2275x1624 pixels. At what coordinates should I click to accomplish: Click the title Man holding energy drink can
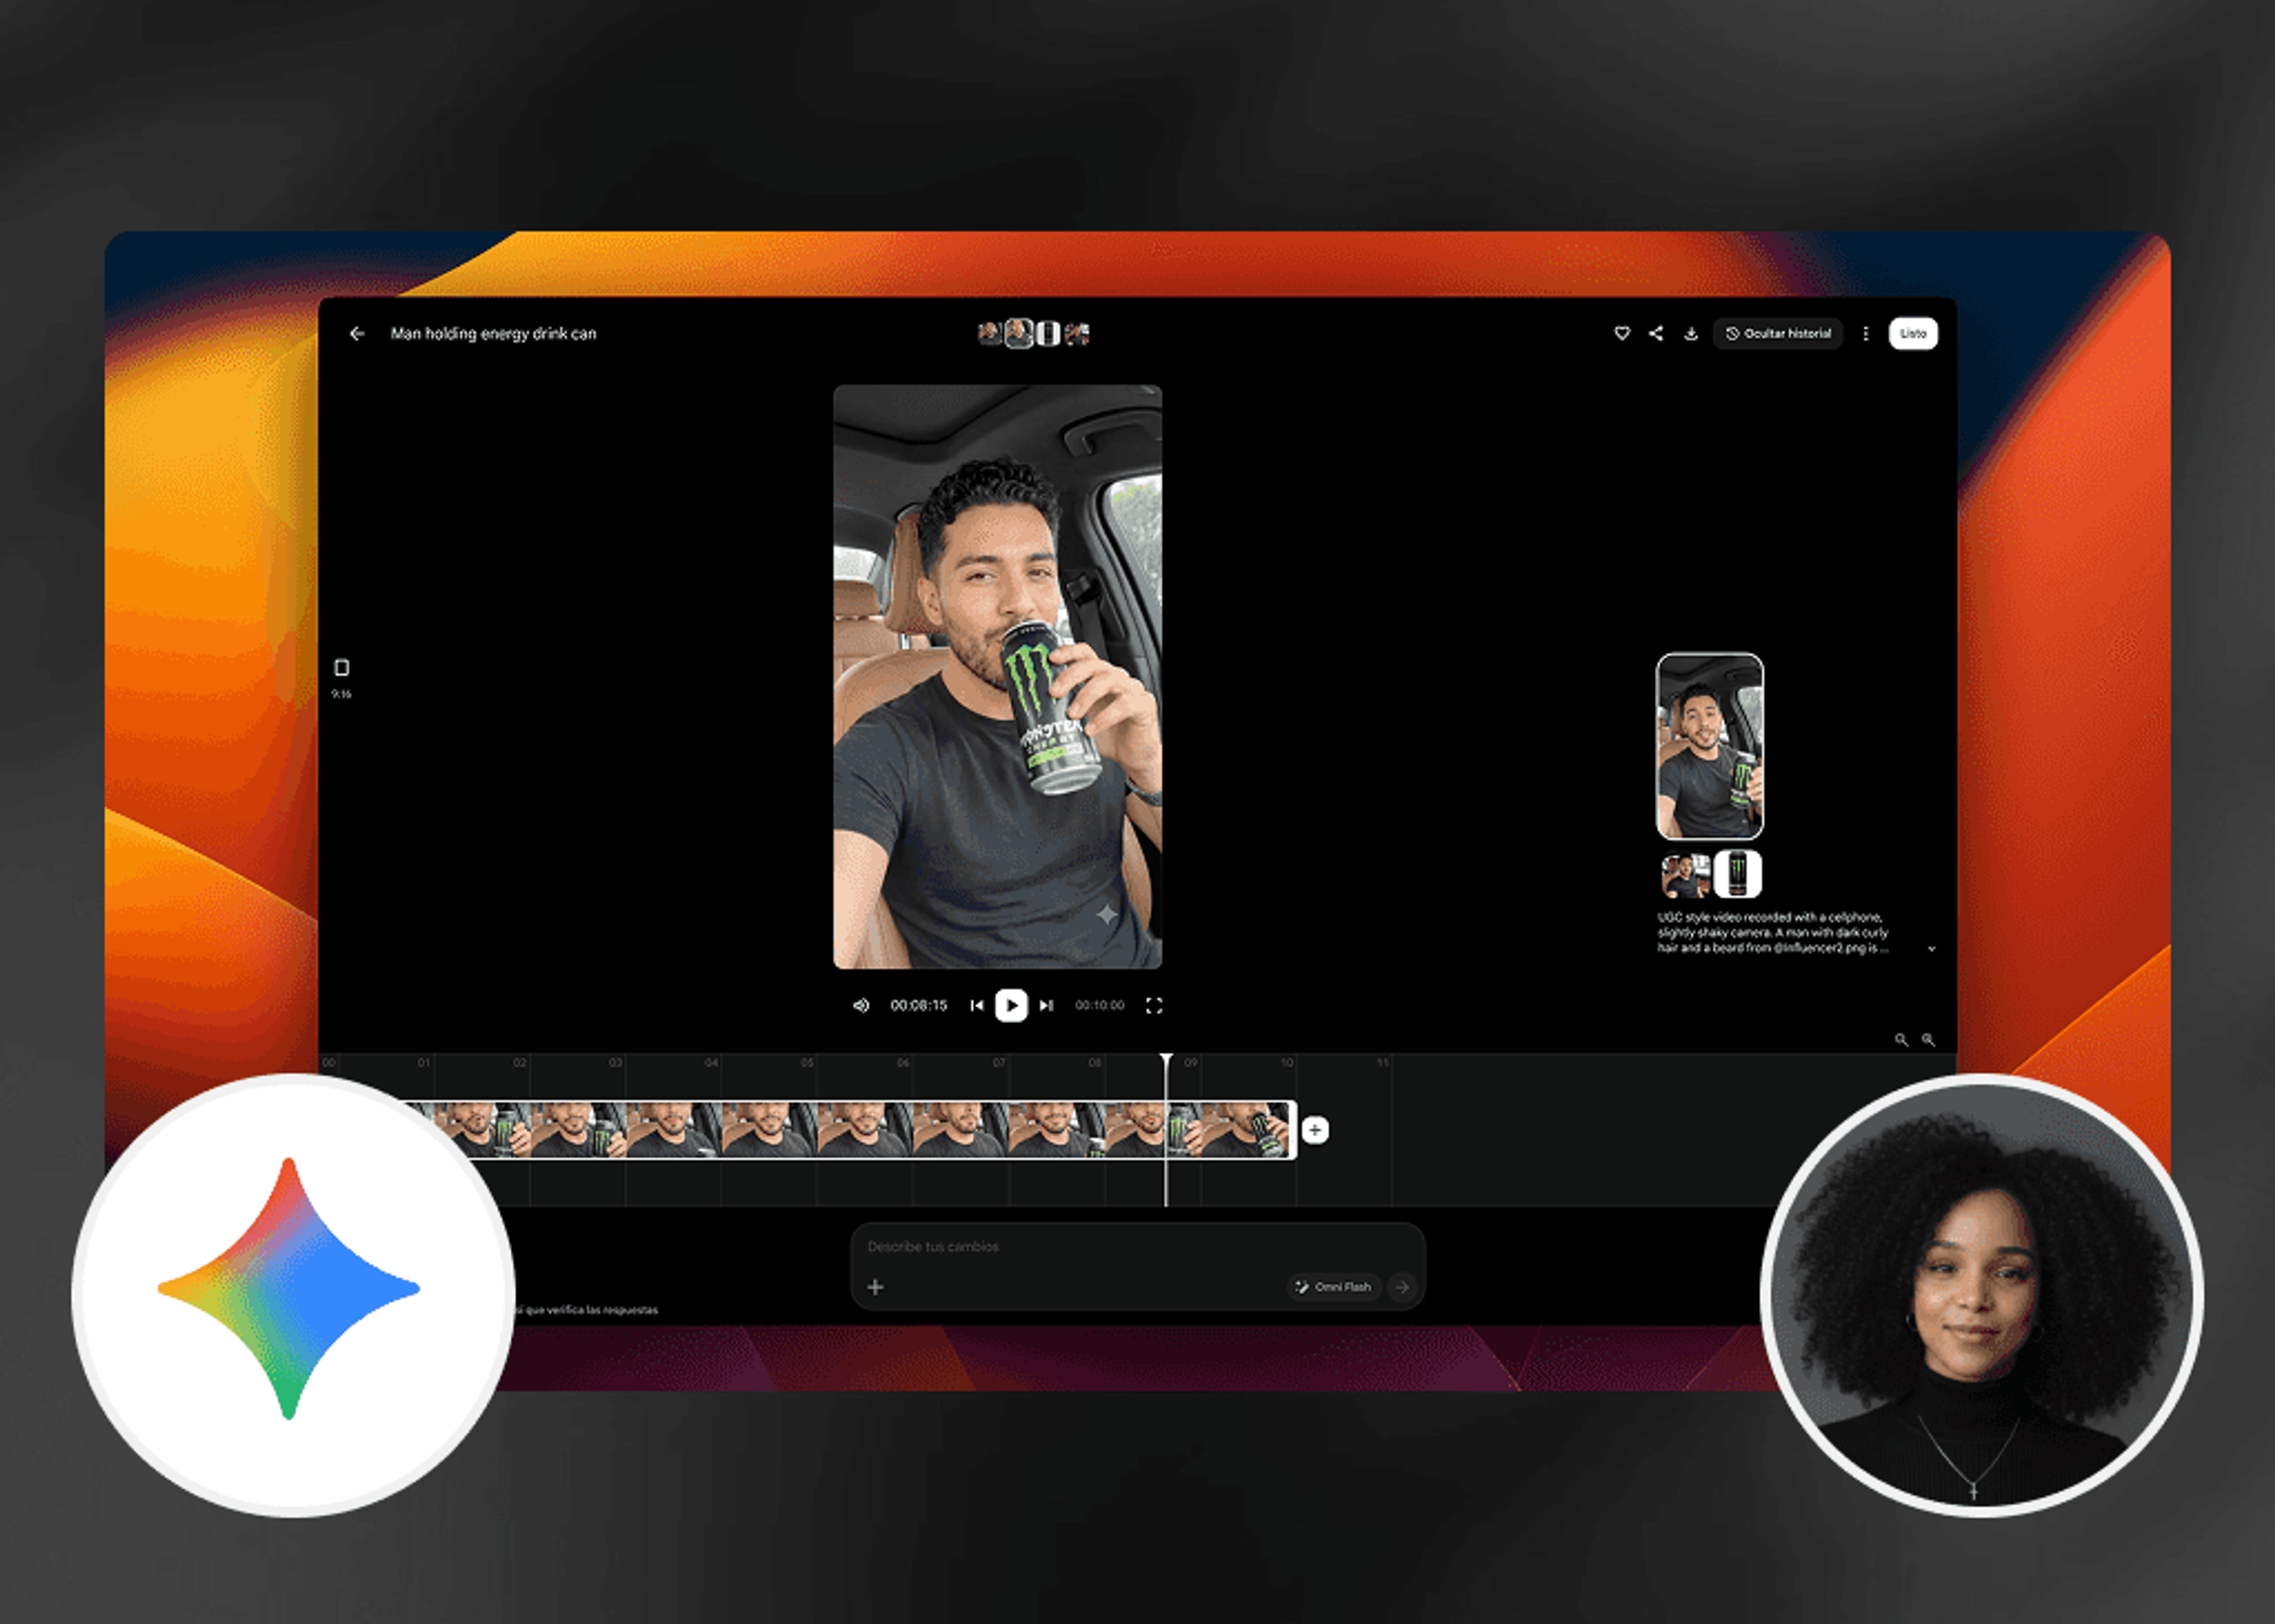point(493,333)
